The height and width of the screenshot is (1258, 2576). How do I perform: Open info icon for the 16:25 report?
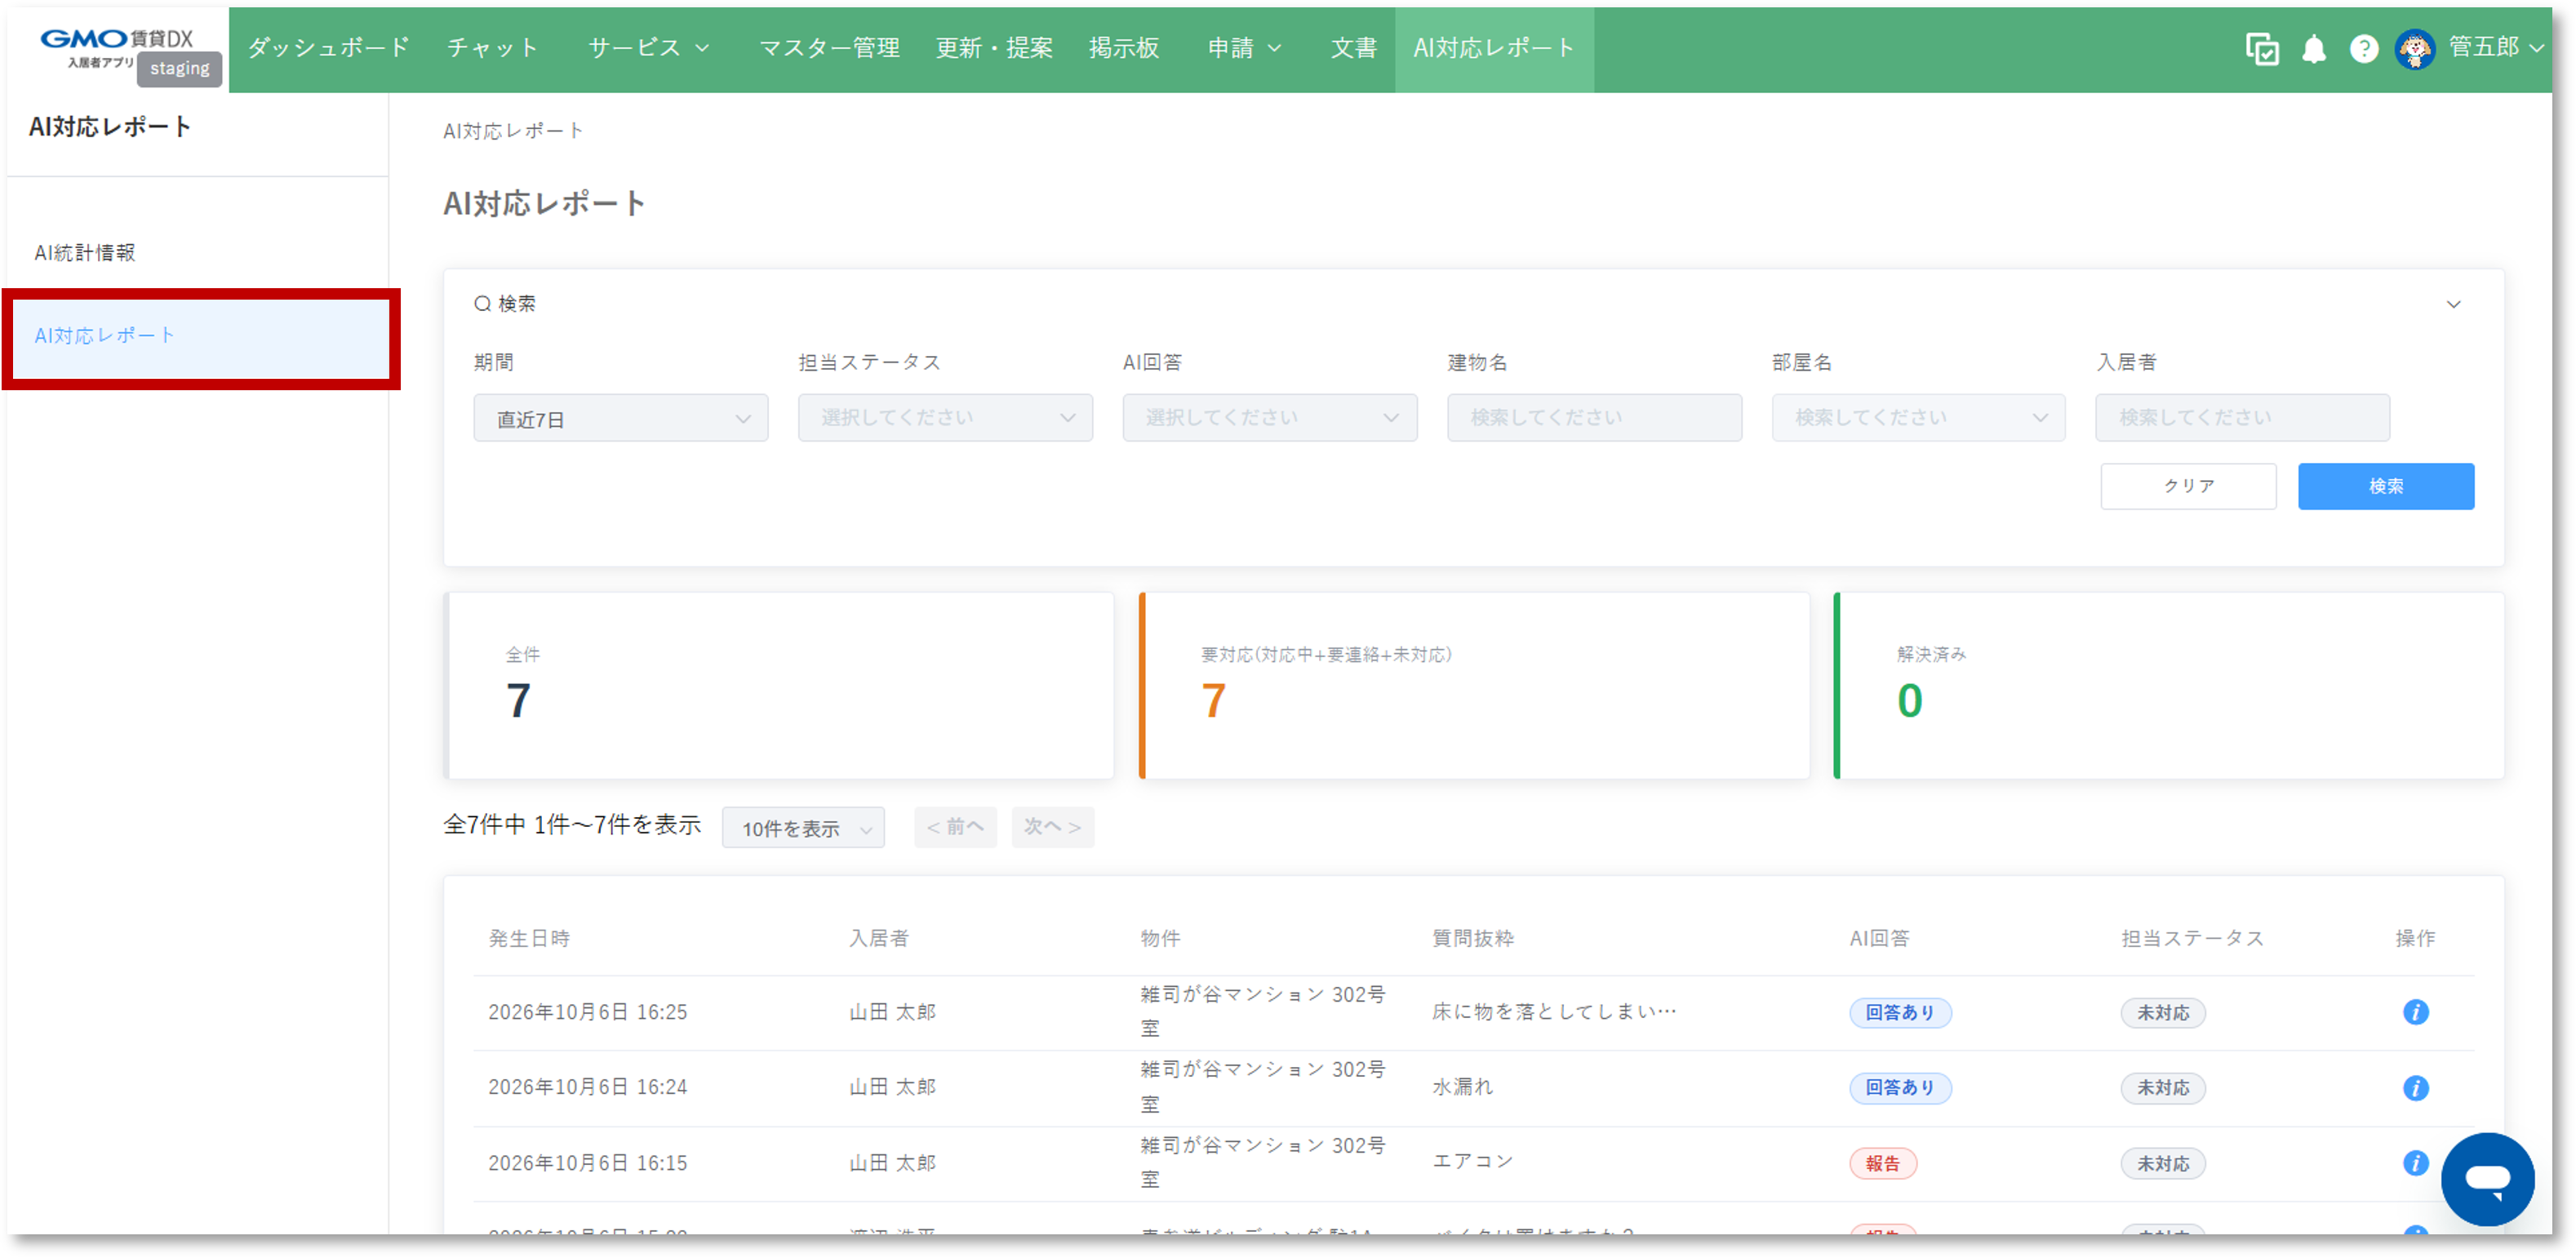[x=2415, y=1012]
